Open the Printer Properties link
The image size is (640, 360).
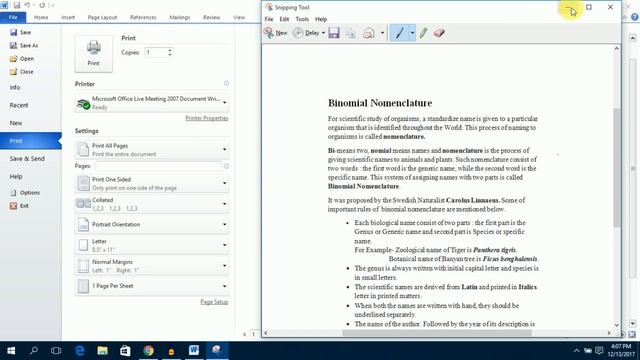pos(207,118)
